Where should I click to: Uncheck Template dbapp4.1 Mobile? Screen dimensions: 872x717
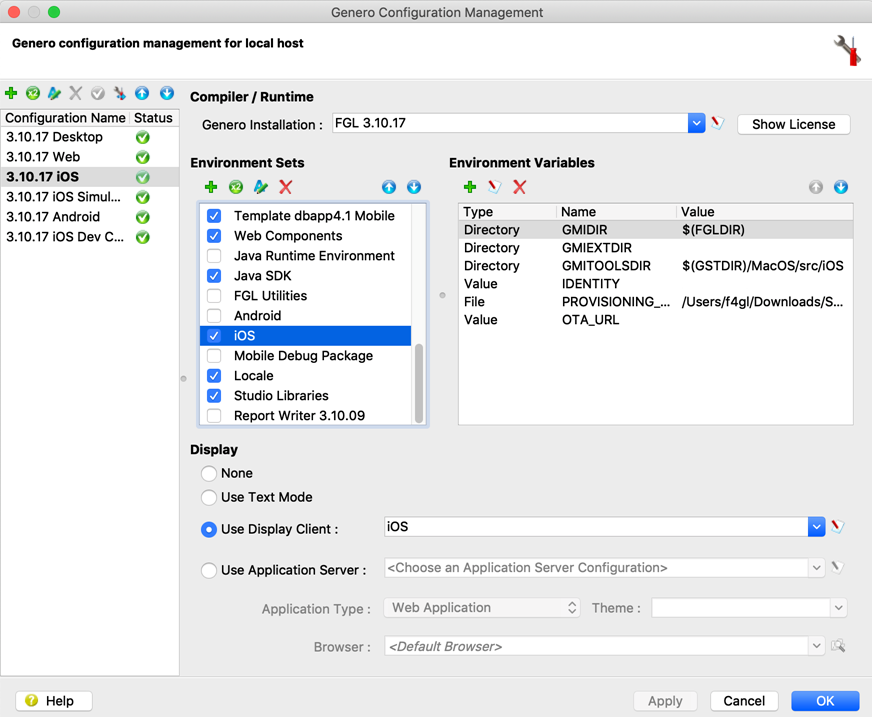coord(214,216)
